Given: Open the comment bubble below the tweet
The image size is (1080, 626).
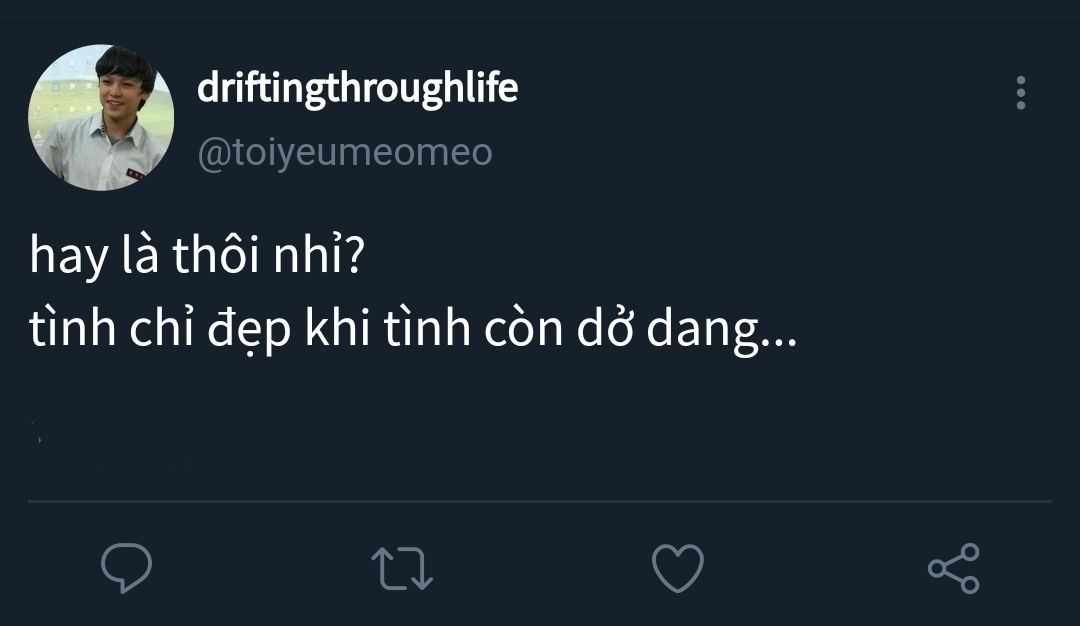Looking at the screenshot, I should coord(127,567).
